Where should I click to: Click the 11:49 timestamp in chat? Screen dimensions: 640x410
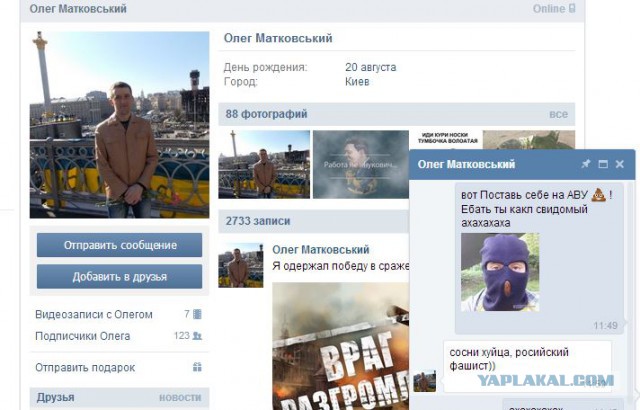click(x=605, y=326)
